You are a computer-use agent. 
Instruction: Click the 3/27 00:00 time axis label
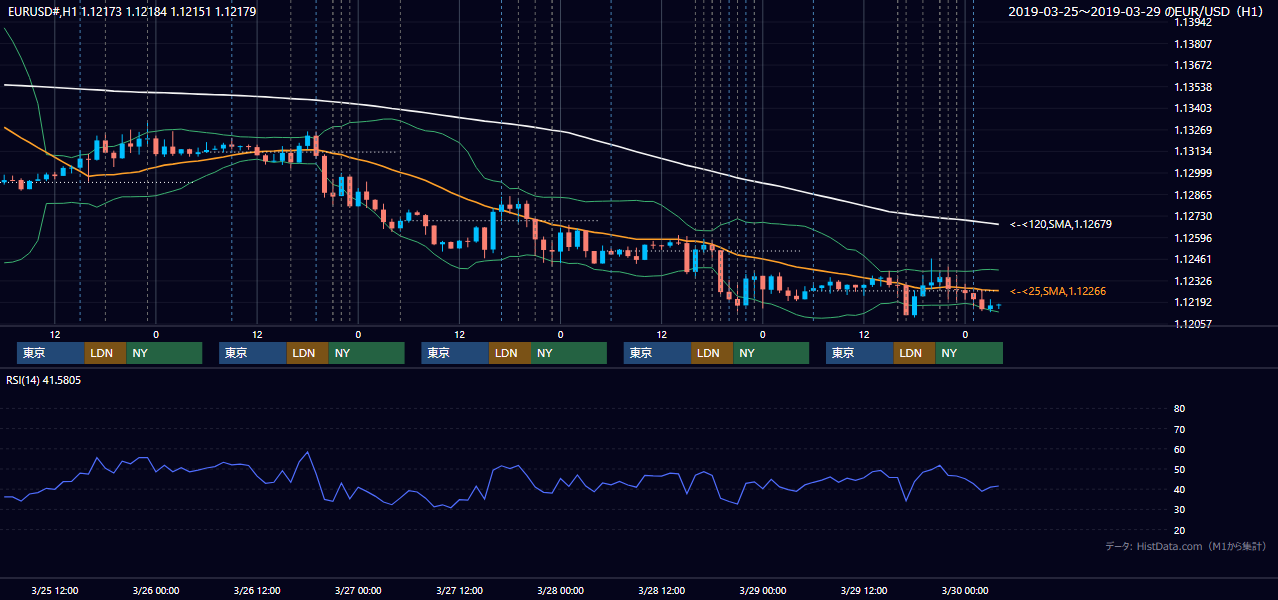coord(358,590)
